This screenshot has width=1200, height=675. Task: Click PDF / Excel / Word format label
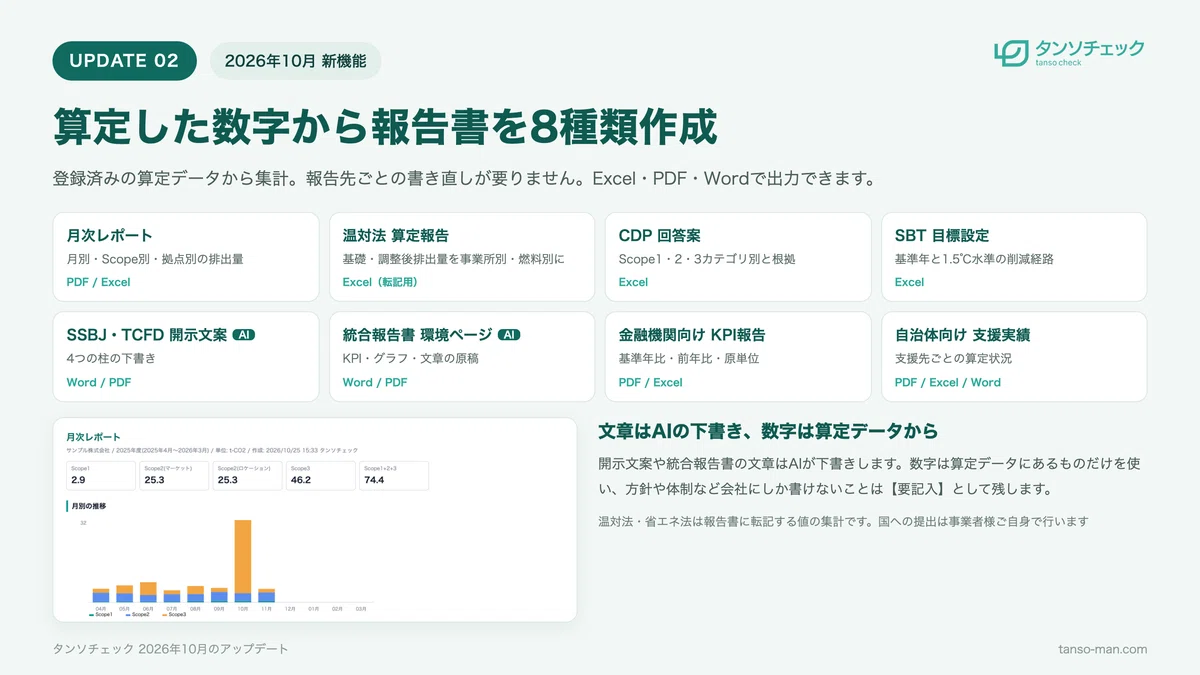948,382
